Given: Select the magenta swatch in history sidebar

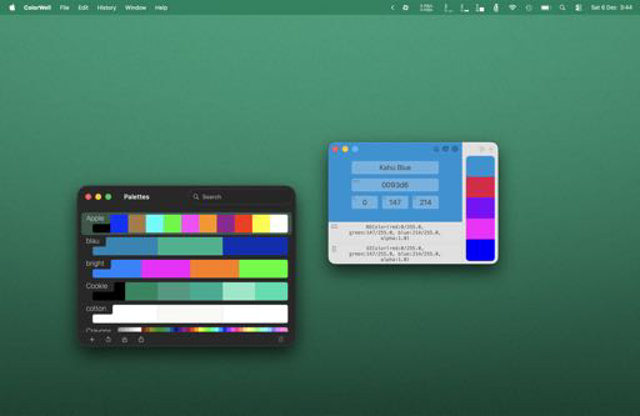Looking at the screenshot, I should coord(480,229).
